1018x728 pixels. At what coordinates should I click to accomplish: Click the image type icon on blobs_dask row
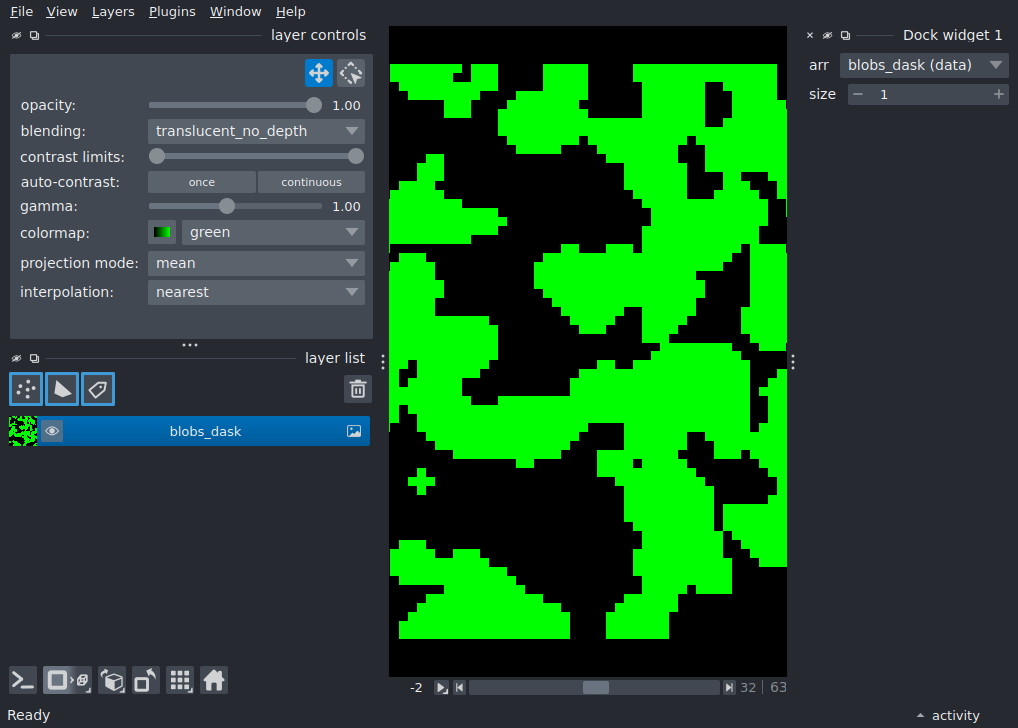pos(354,431)
